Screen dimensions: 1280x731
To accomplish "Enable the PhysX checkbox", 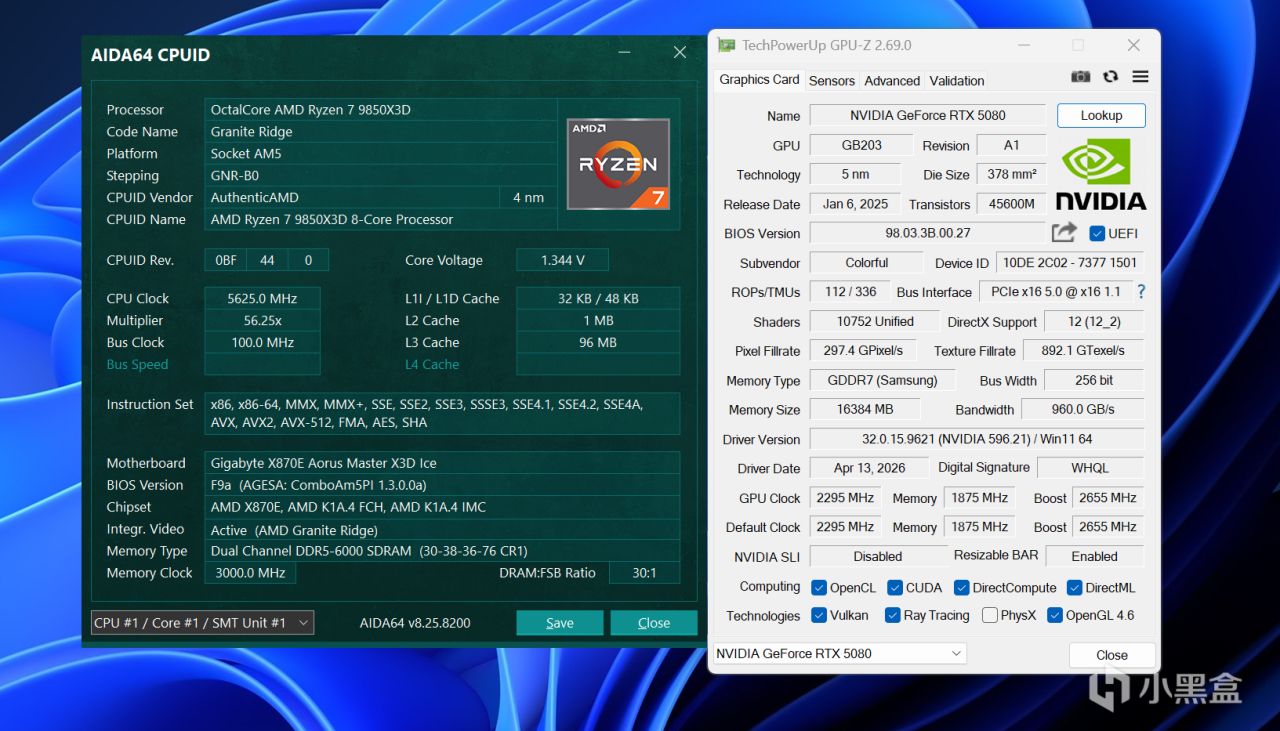I will pyautogui.click(x=990, y=615).
